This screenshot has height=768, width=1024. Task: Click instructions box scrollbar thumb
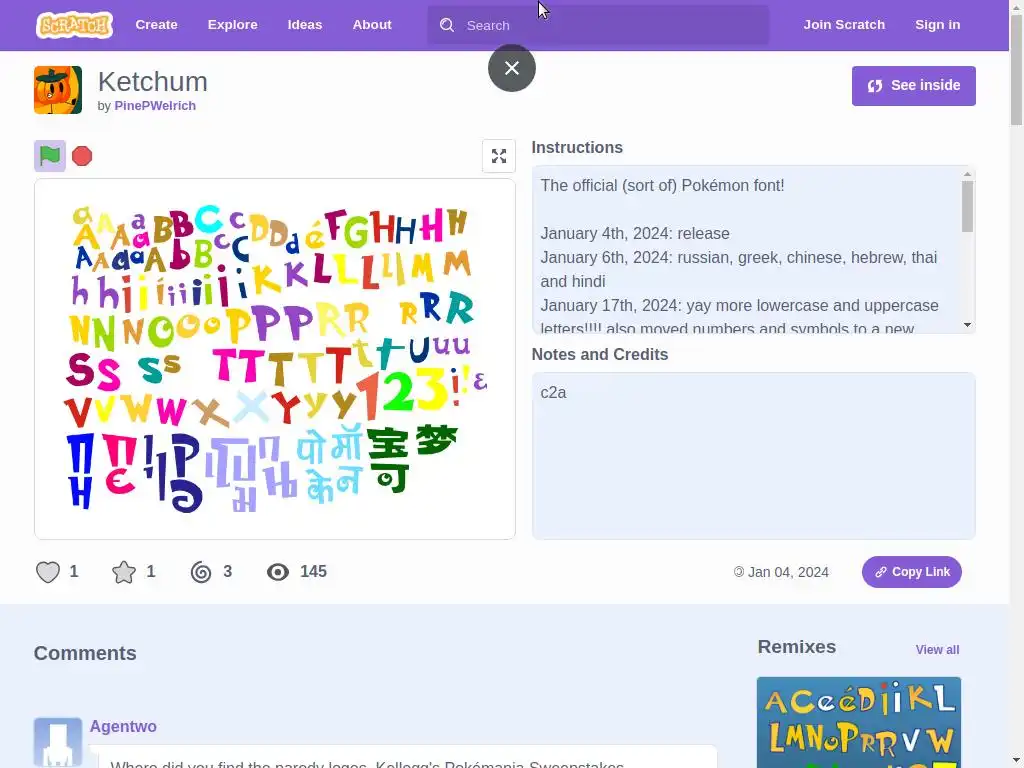pos(967,206)
